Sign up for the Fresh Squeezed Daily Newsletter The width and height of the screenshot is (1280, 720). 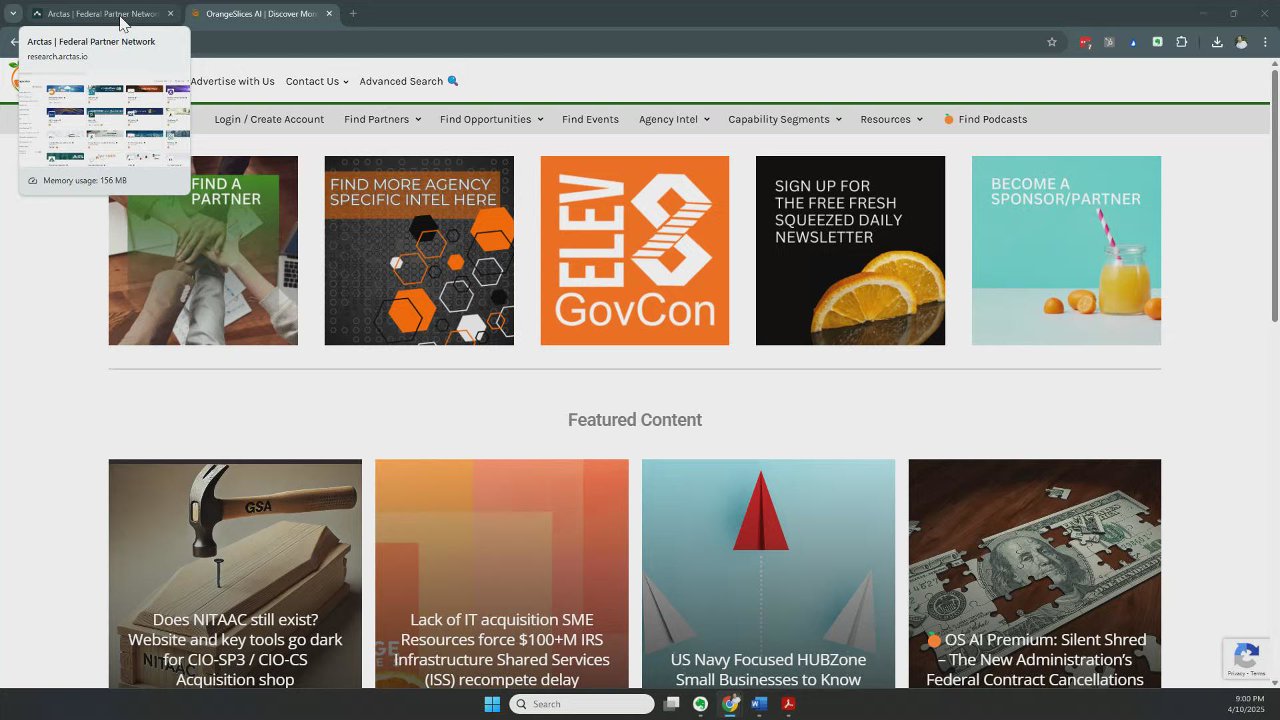click(x=850, y=250)
